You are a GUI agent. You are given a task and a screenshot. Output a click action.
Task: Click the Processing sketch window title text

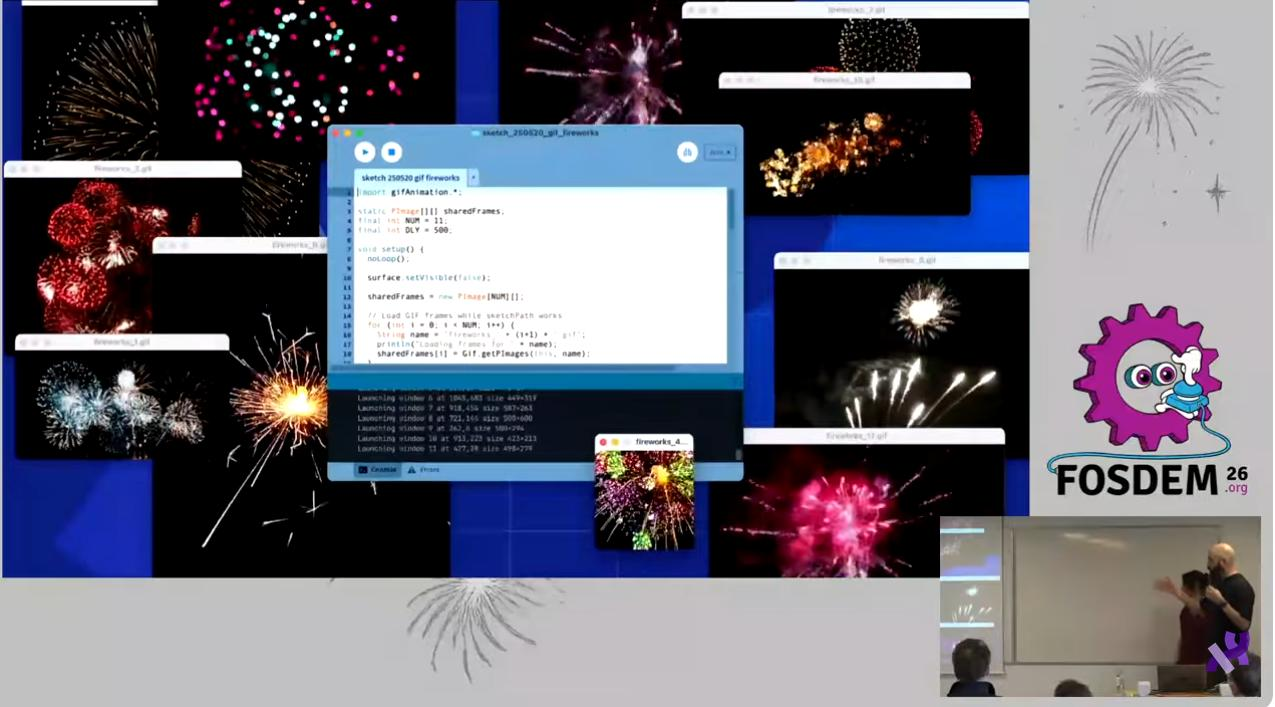pyautogui.click(x=540, y=133)
